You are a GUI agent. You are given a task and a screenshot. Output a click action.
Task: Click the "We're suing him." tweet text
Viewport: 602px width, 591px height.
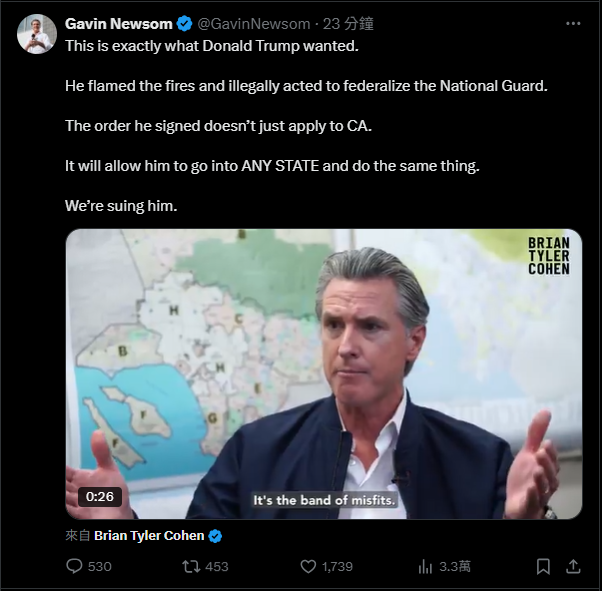[121, 206]
